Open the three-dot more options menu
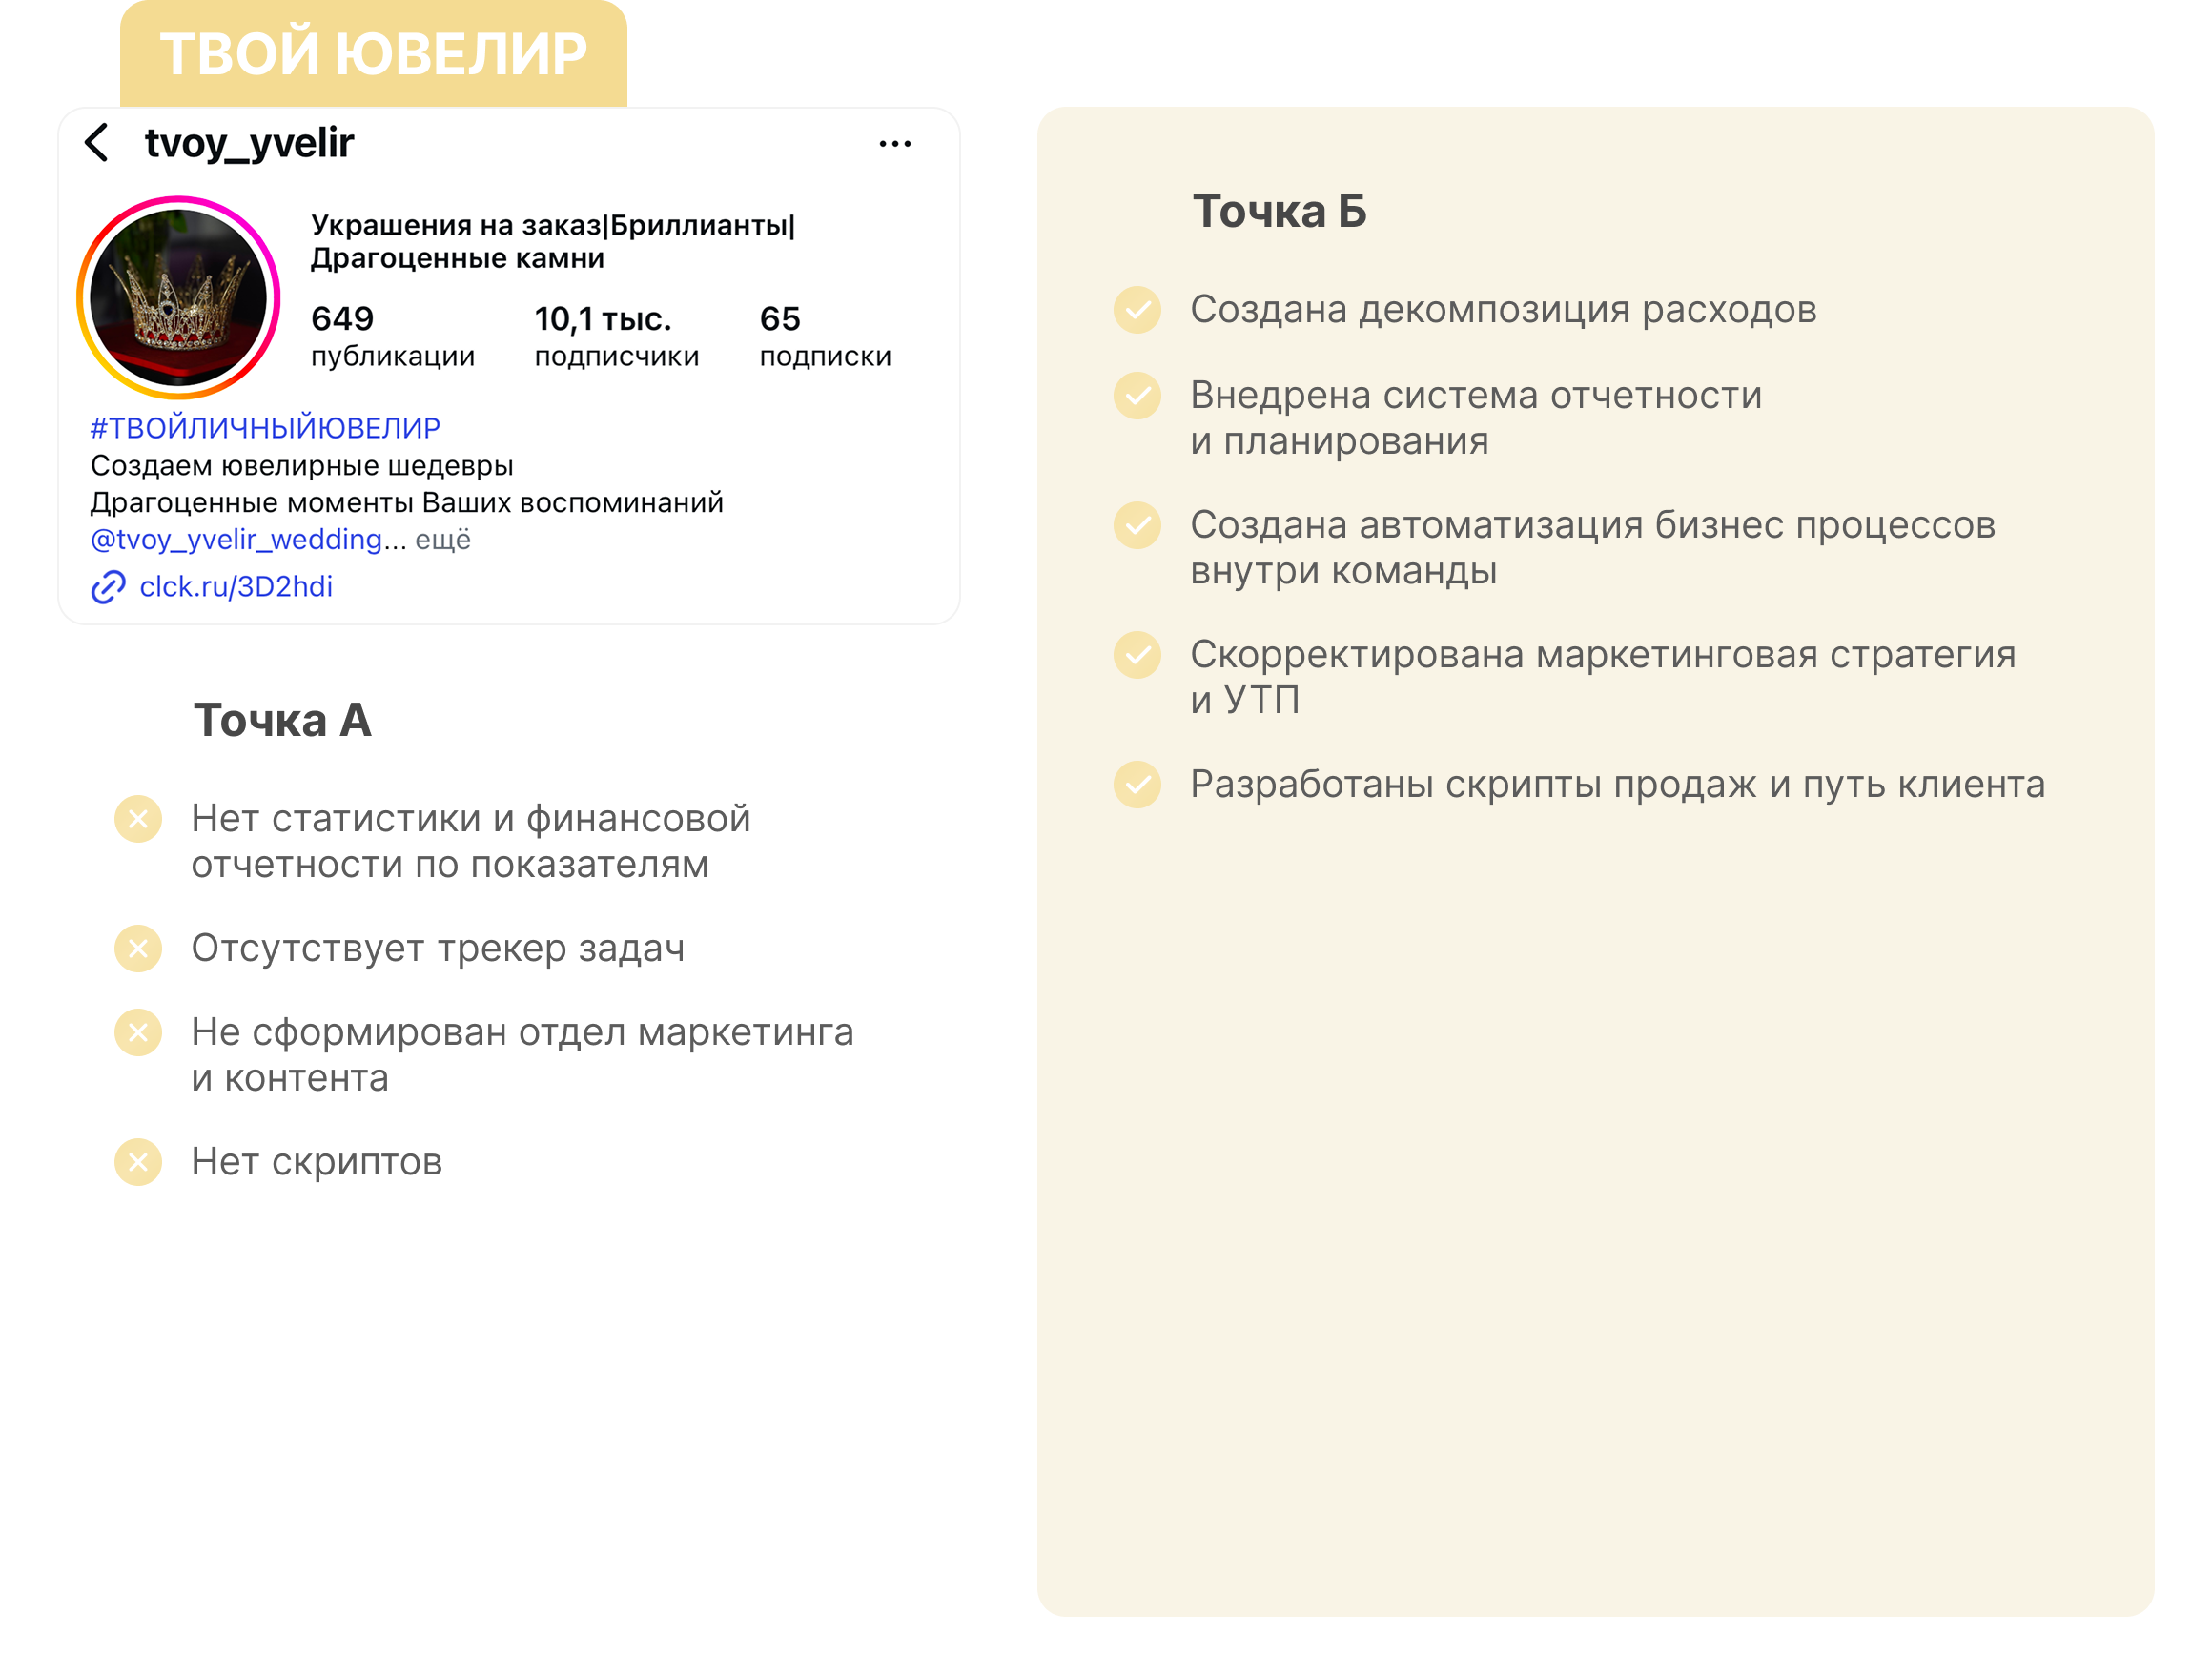2212x1674 pixels. click(x=894, y=144)
